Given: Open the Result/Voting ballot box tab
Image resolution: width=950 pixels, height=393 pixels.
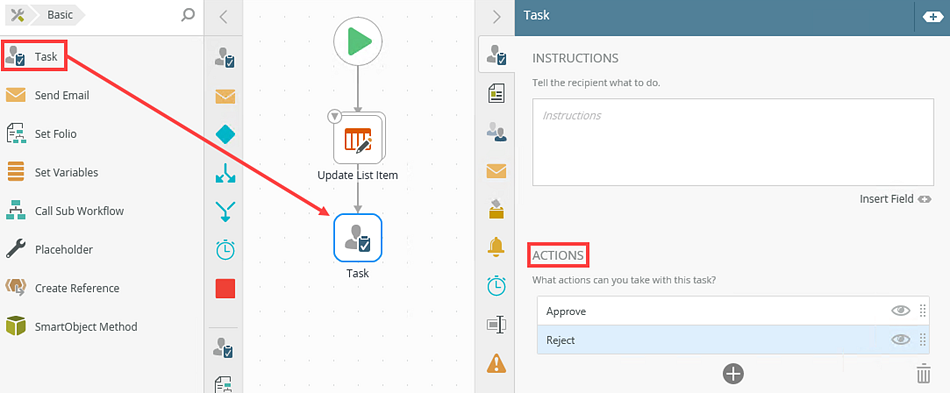Looking at the screenshot, I should tap(497, 210).
